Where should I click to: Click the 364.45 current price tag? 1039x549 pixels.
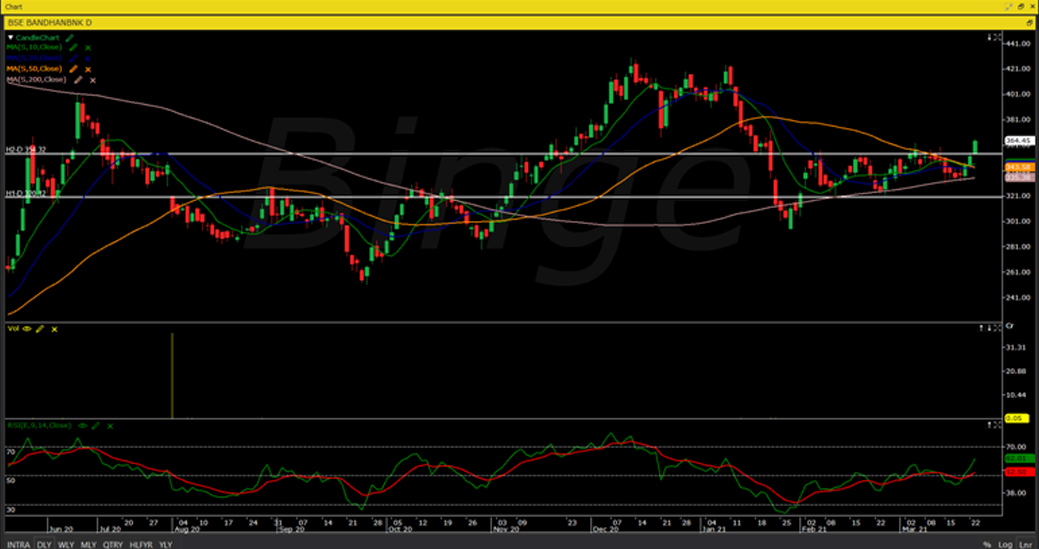[x=1018, y=140]
